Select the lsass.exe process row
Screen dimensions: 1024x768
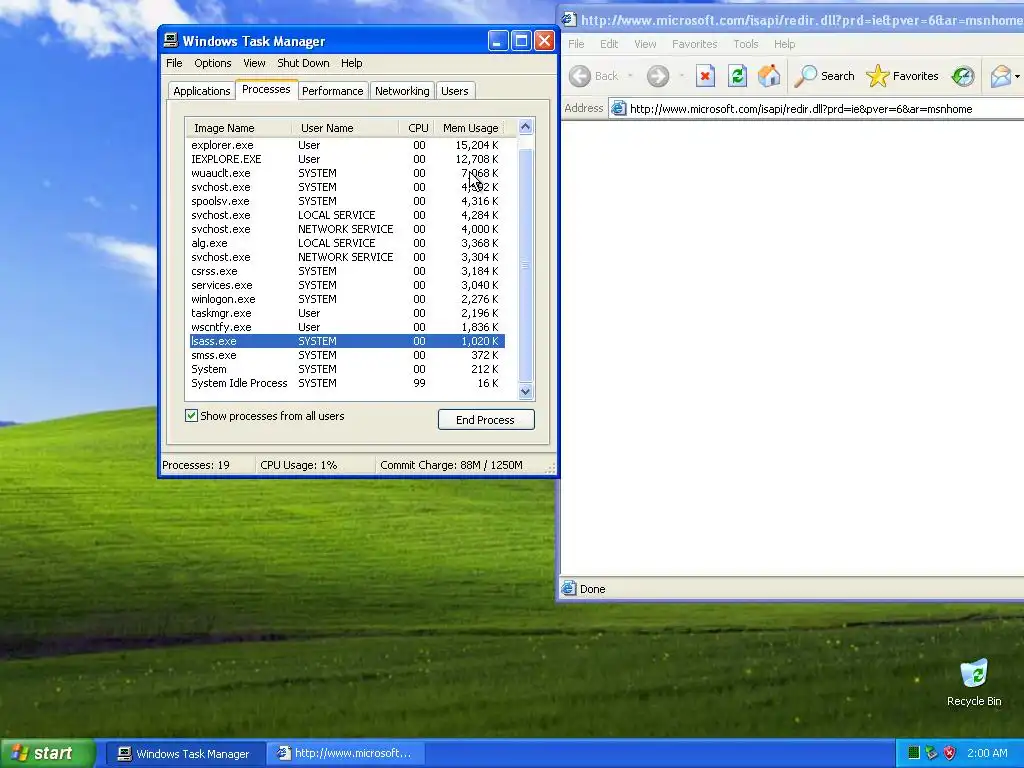coord(347,341)
